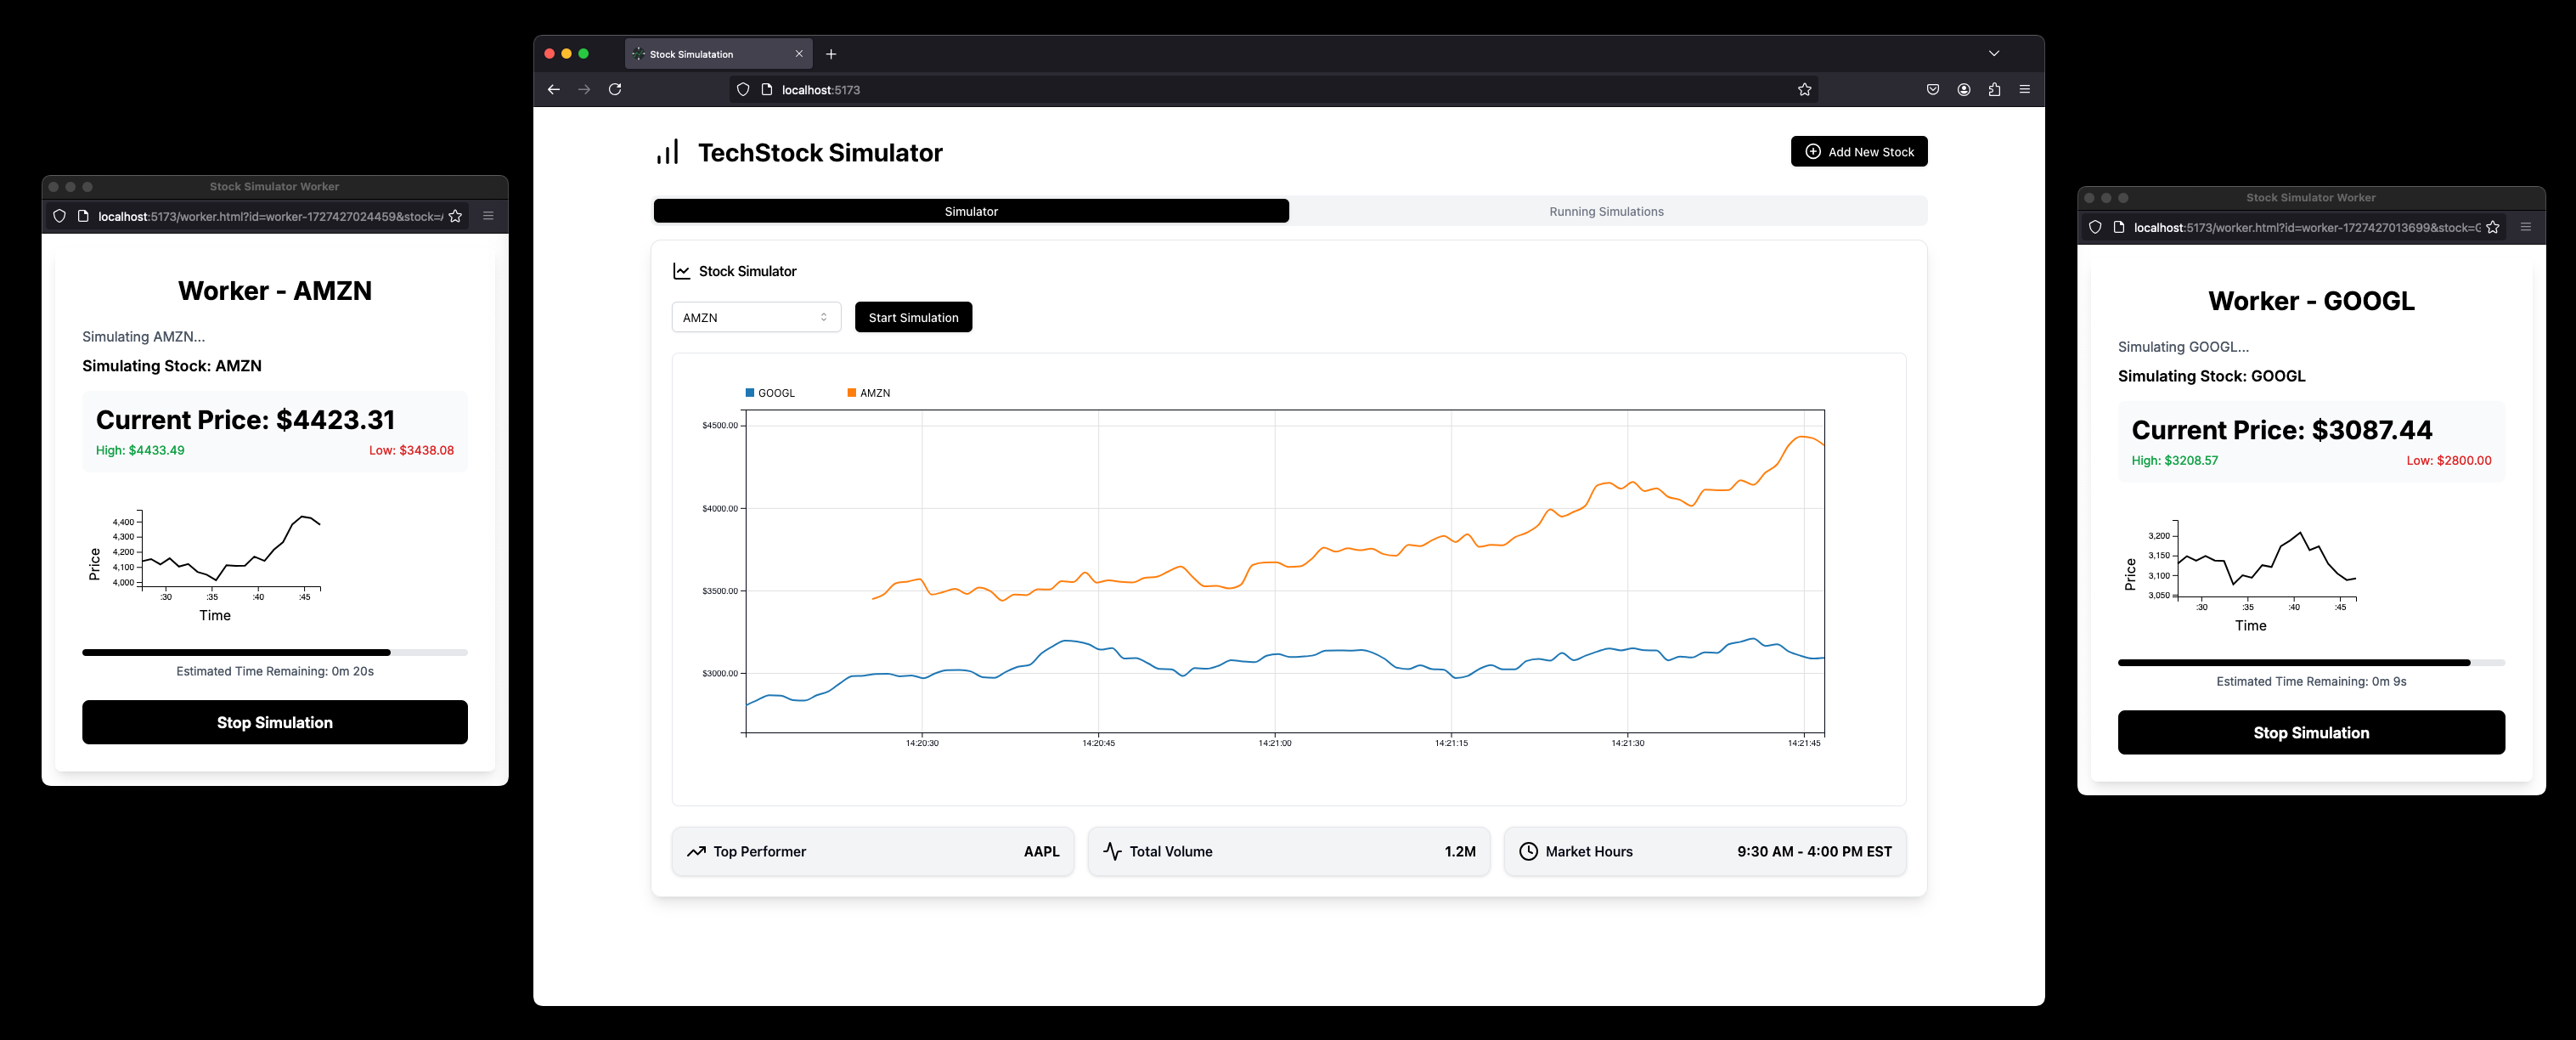Screen dimensions: 2576x1040
Task: Click the Total Volume activity icon
Action: pyautogui.click(x=1112, y=851)
